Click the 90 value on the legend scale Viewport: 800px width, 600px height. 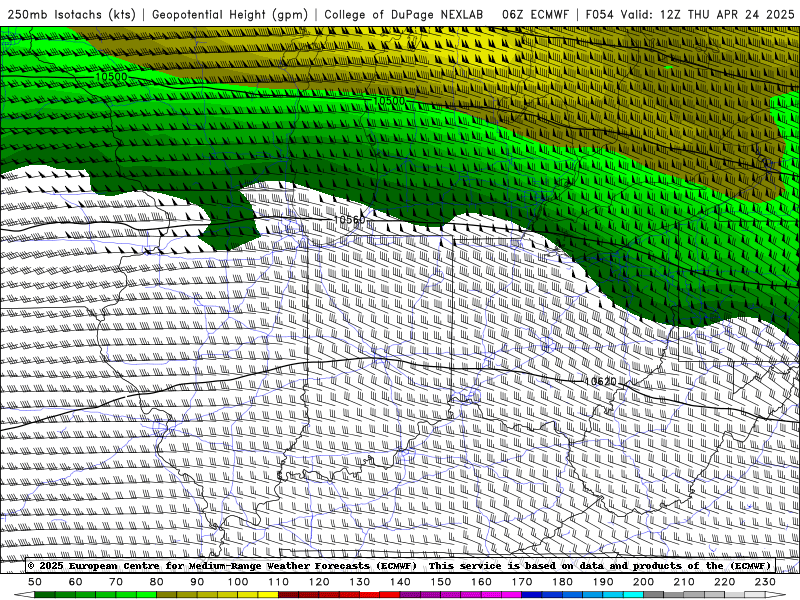(x=197, y=582)
